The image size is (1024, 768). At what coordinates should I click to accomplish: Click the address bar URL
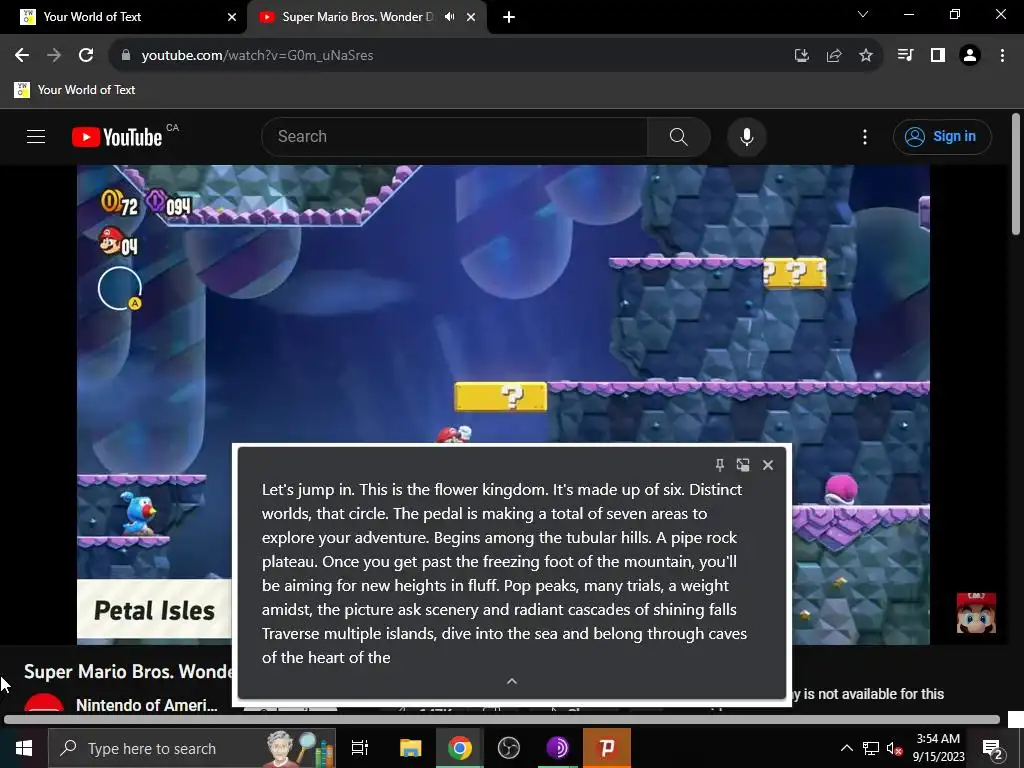257,56
